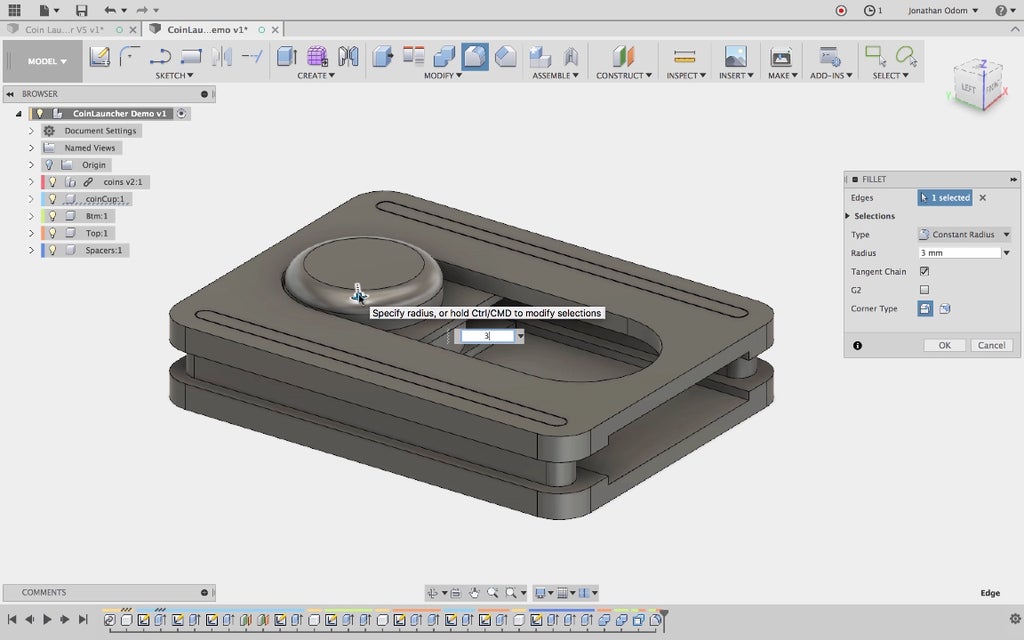Switch to the Coin Lau...r V5 v1 tab
The height and width of the screenshot is (640, 1024).
point(64,29)
